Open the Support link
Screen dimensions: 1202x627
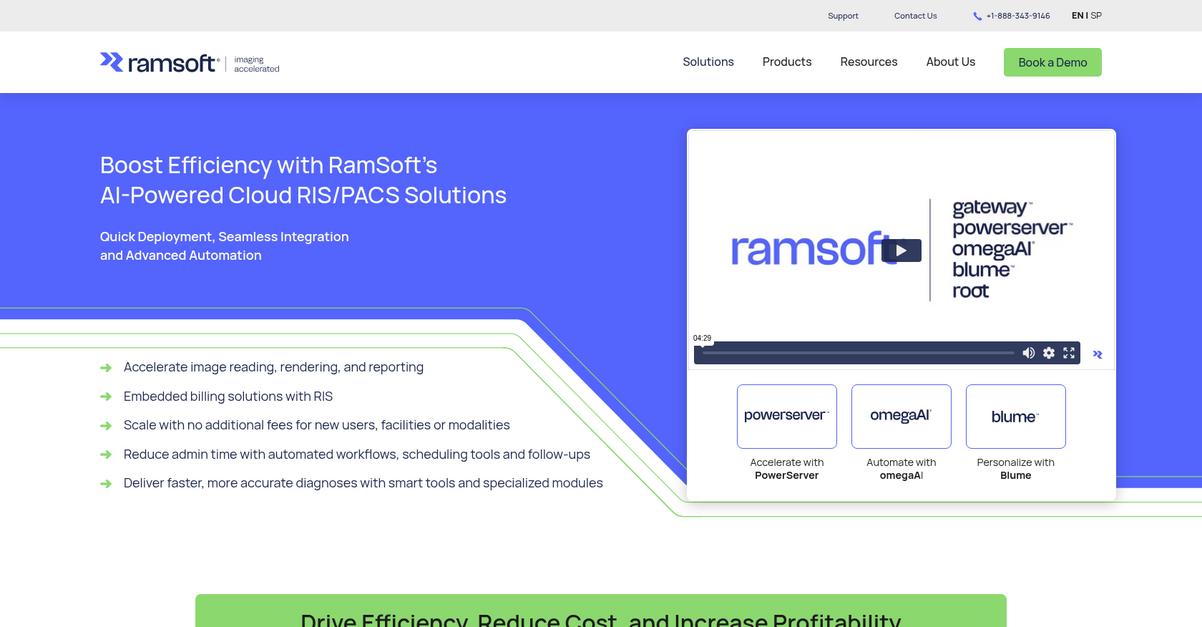point(843,16)
